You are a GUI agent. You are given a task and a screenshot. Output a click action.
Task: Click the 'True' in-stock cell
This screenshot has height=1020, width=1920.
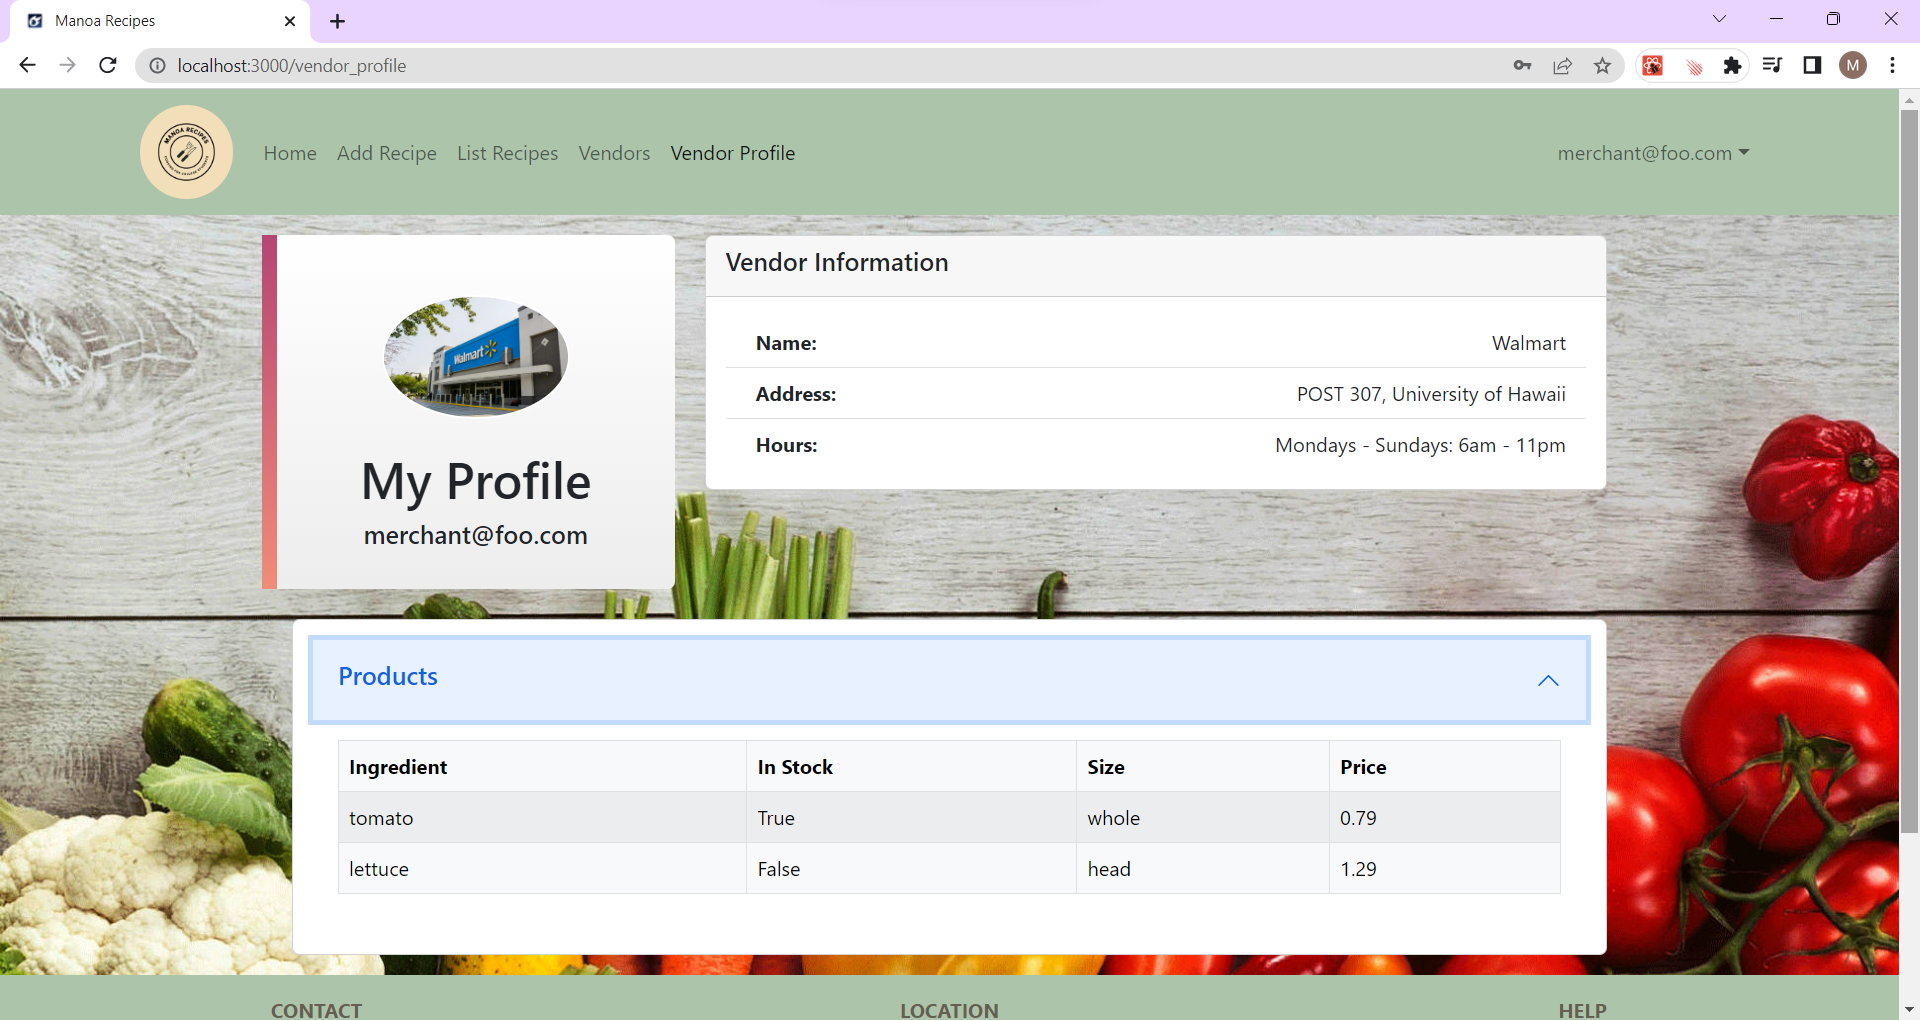pyautogui.click(x=911, y=818)
